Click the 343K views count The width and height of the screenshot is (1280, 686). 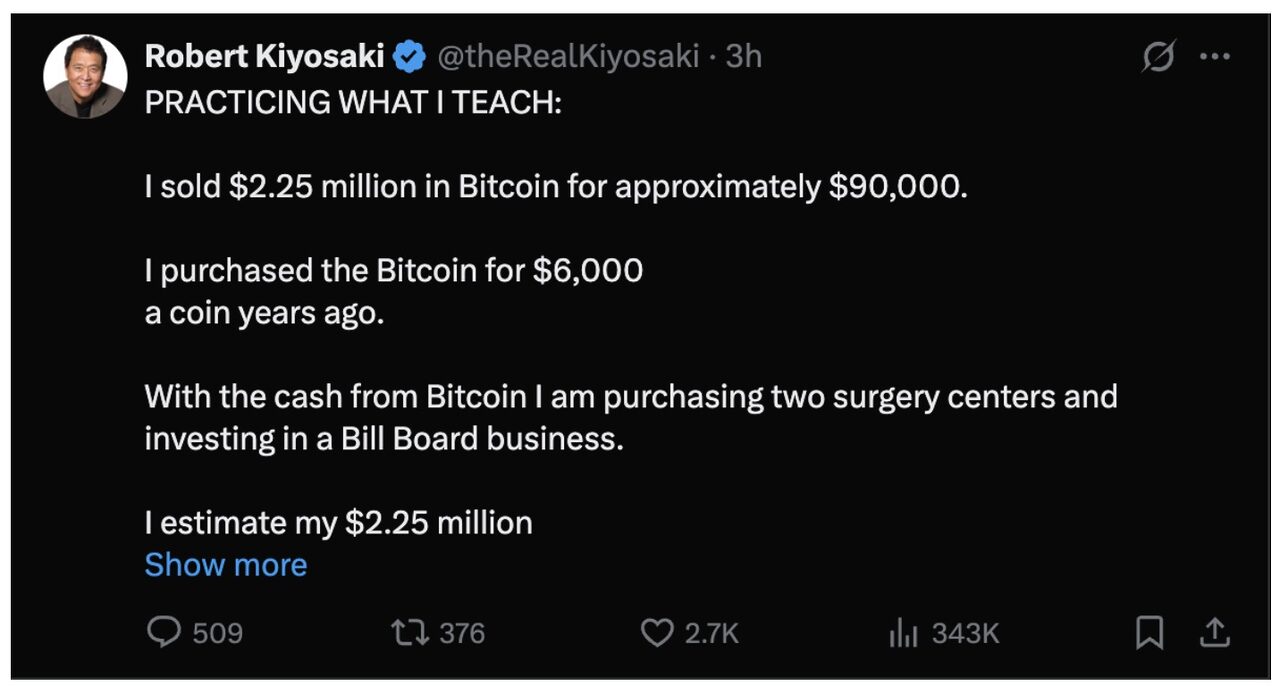click(x=965, y=633)
